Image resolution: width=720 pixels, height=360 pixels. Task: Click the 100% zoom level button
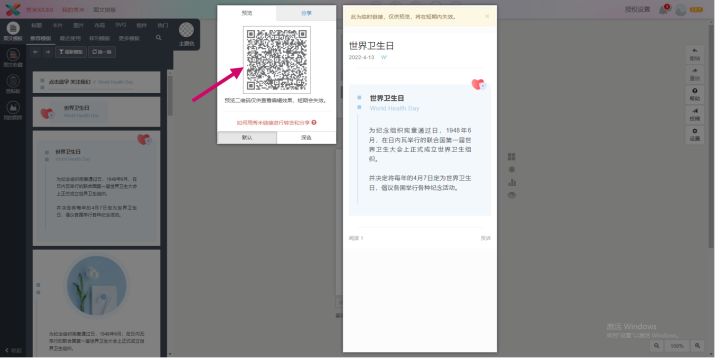click(676, 346)
